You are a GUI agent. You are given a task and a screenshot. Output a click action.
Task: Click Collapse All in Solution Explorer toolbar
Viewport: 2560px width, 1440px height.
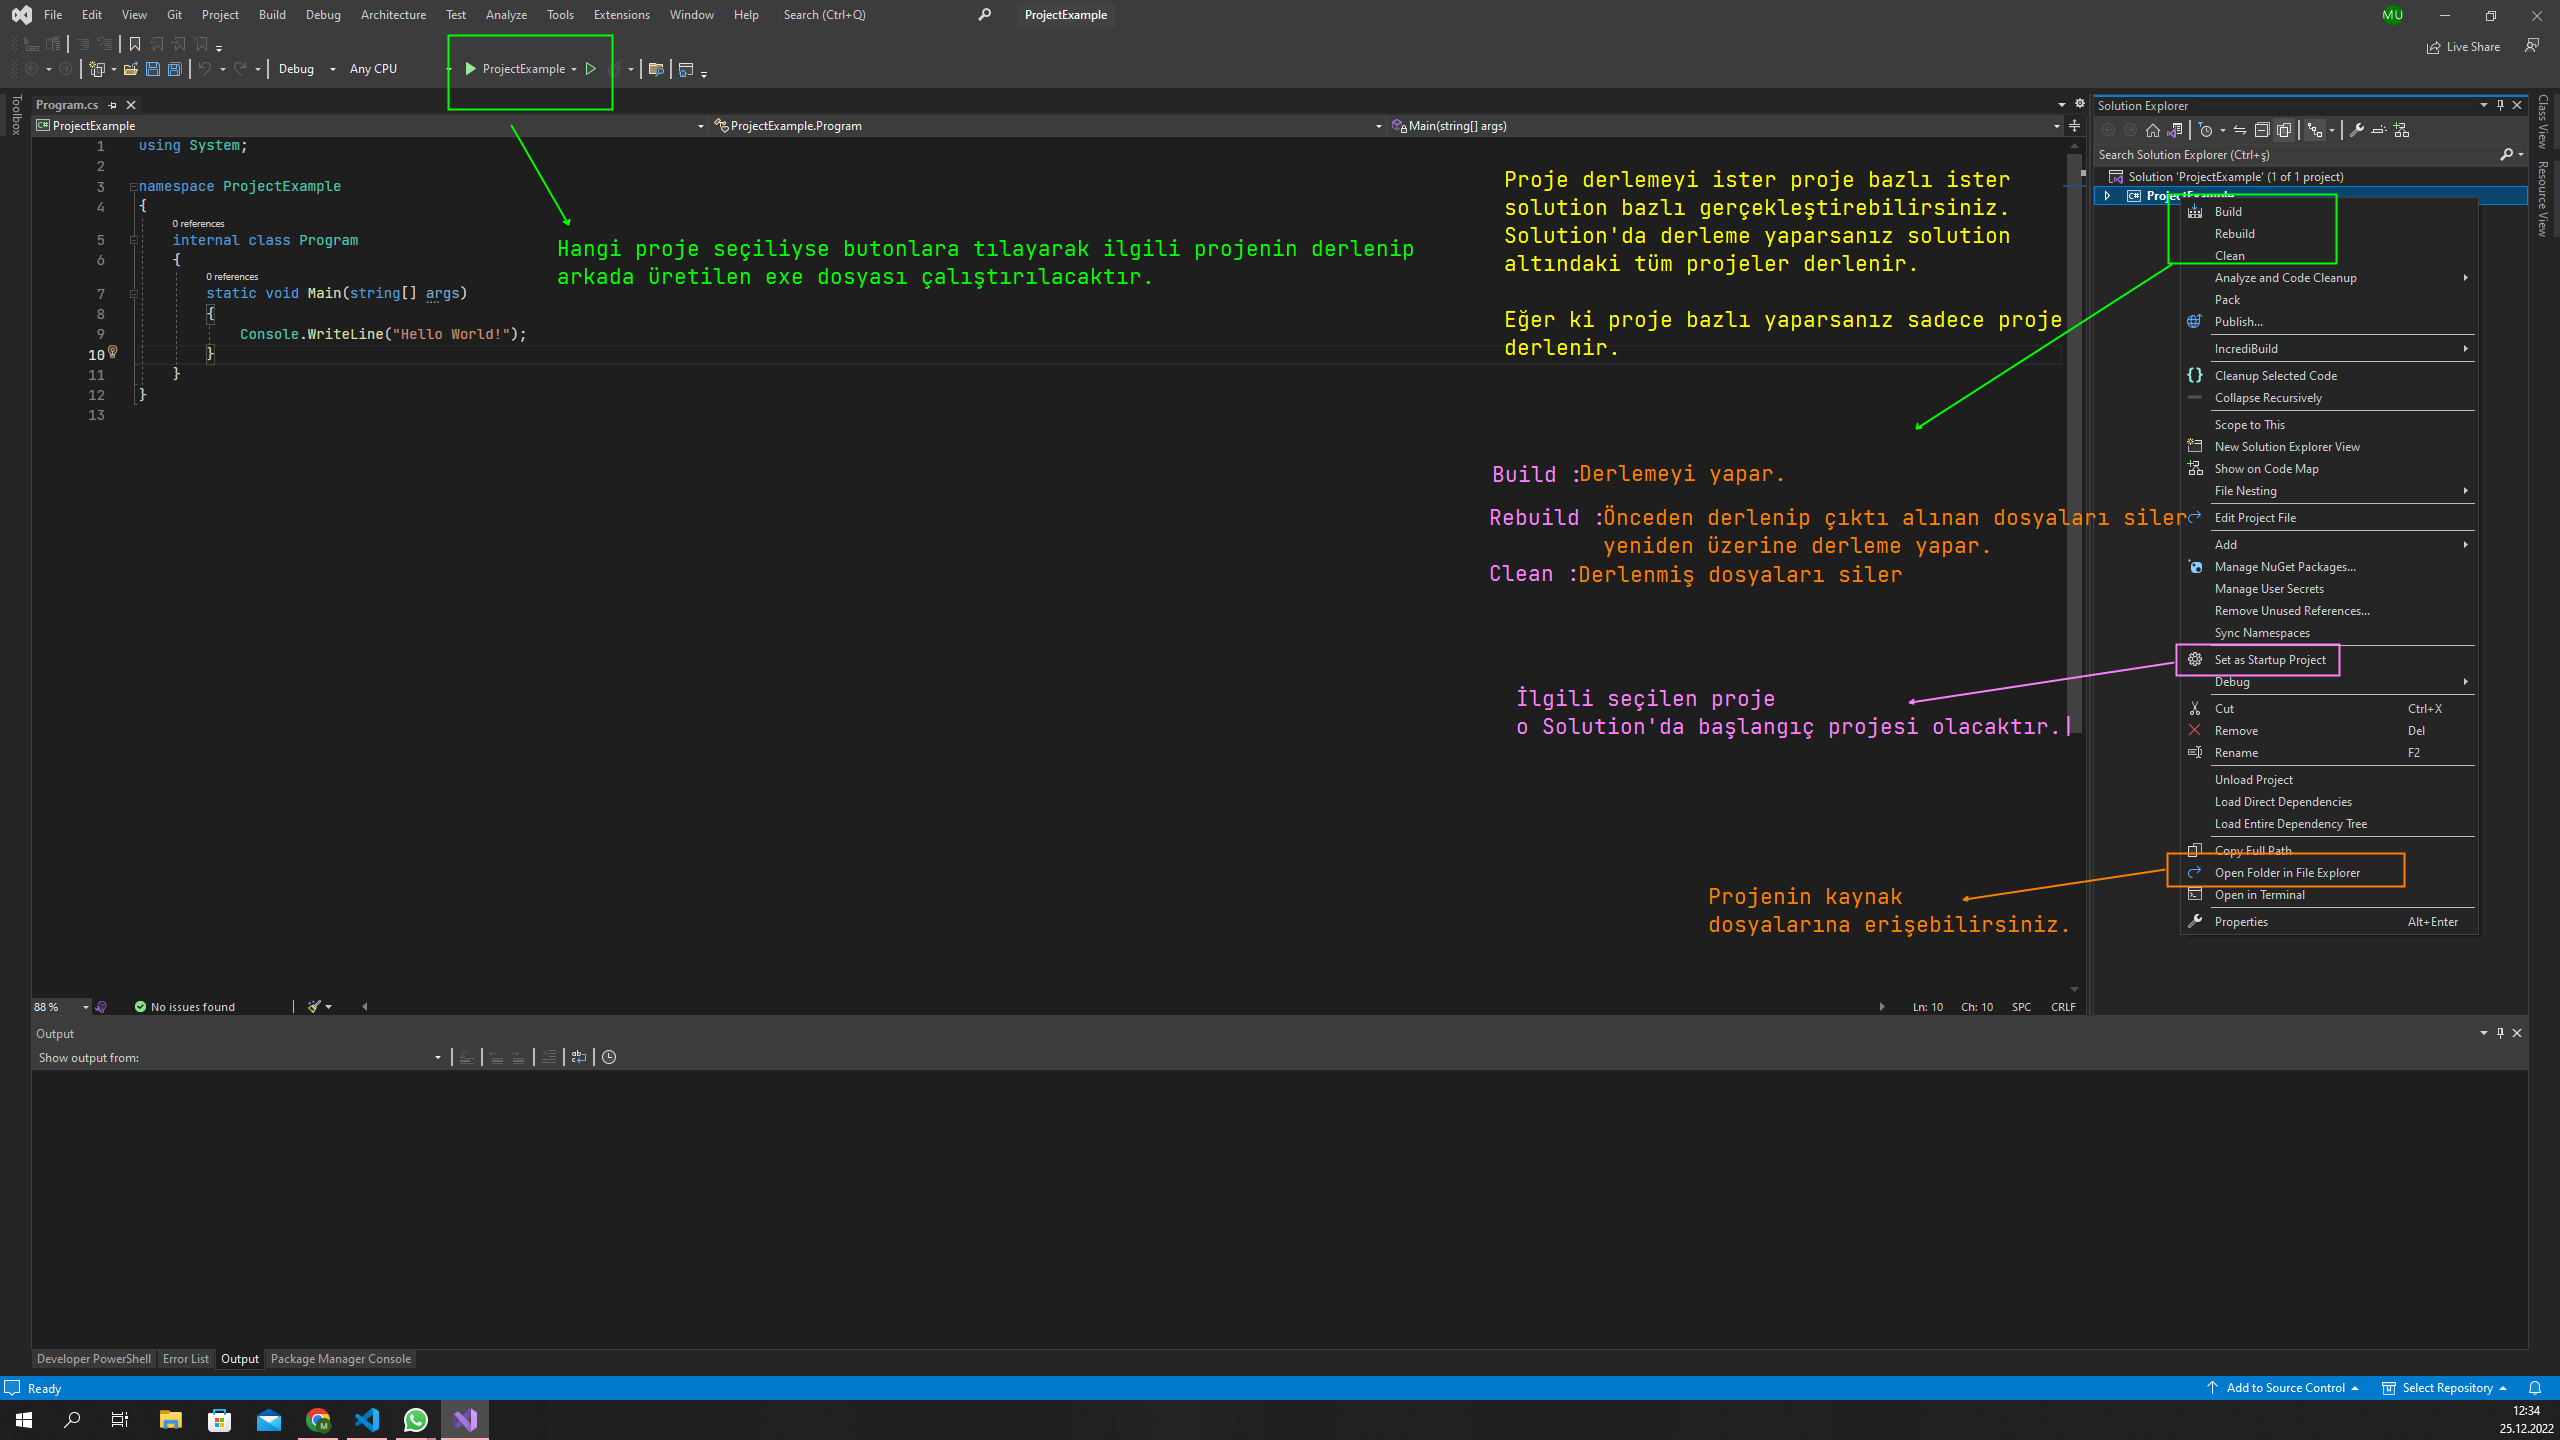click(x=2262, y=130)
